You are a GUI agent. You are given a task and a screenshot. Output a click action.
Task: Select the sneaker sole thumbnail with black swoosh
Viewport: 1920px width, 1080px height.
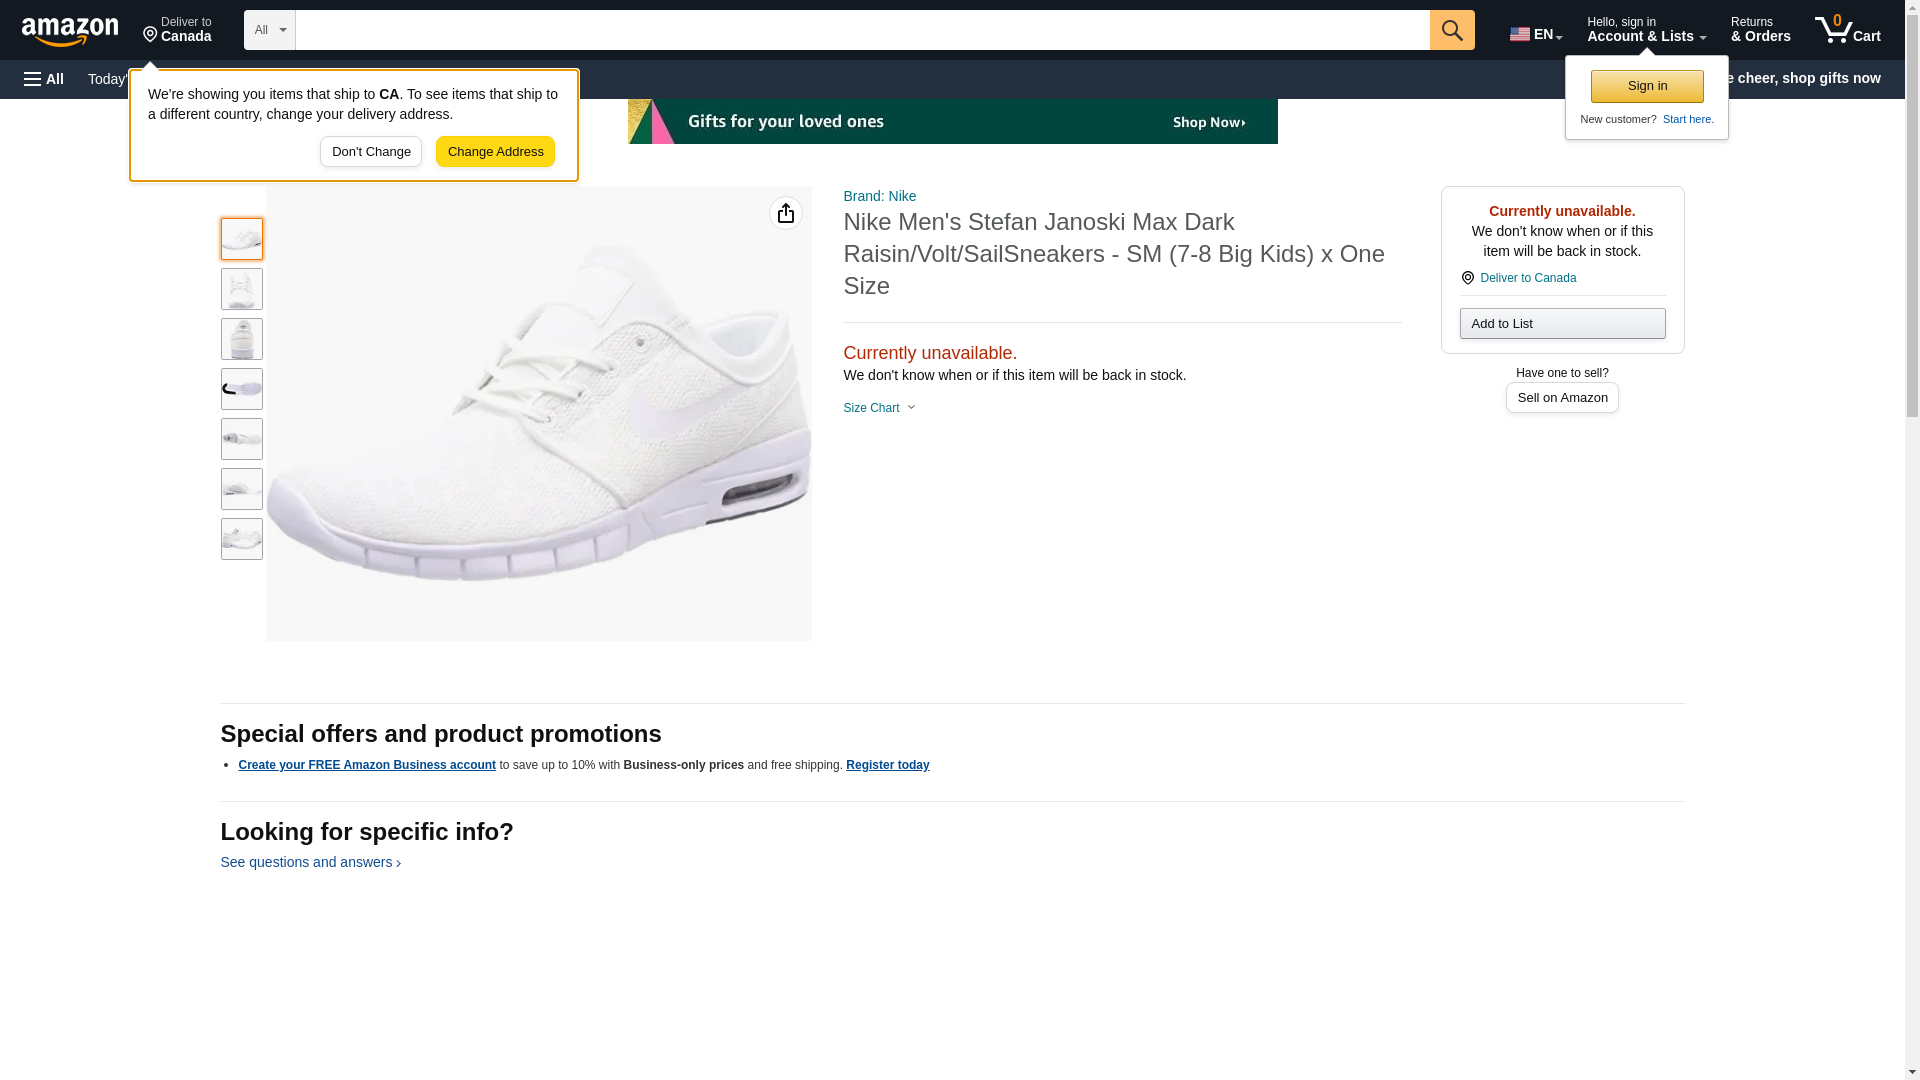click(242, 389)
